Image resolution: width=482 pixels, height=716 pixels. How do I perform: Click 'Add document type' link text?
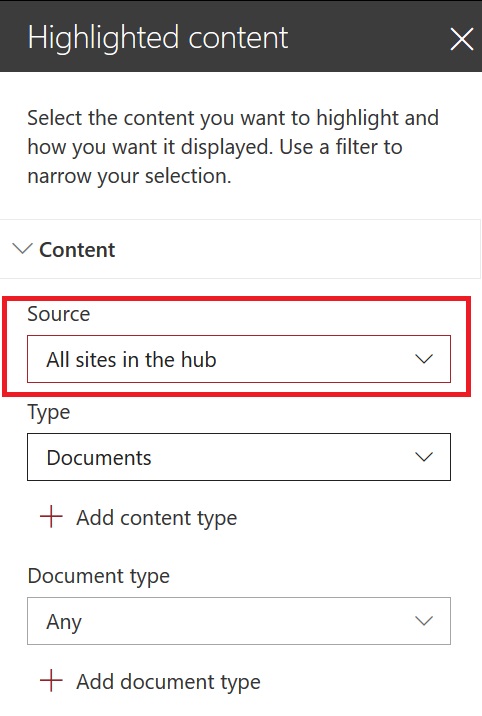click(x=168, y=682)
